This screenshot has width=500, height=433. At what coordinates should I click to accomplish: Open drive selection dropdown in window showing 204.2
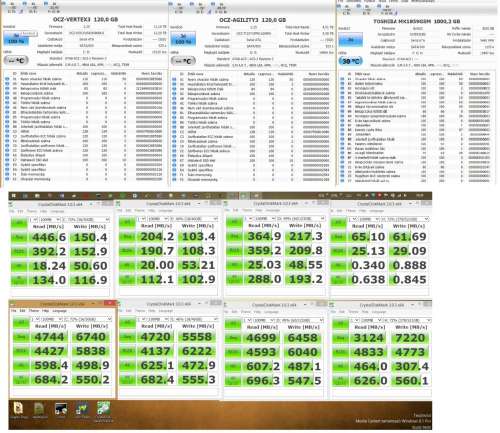point(194,219)
